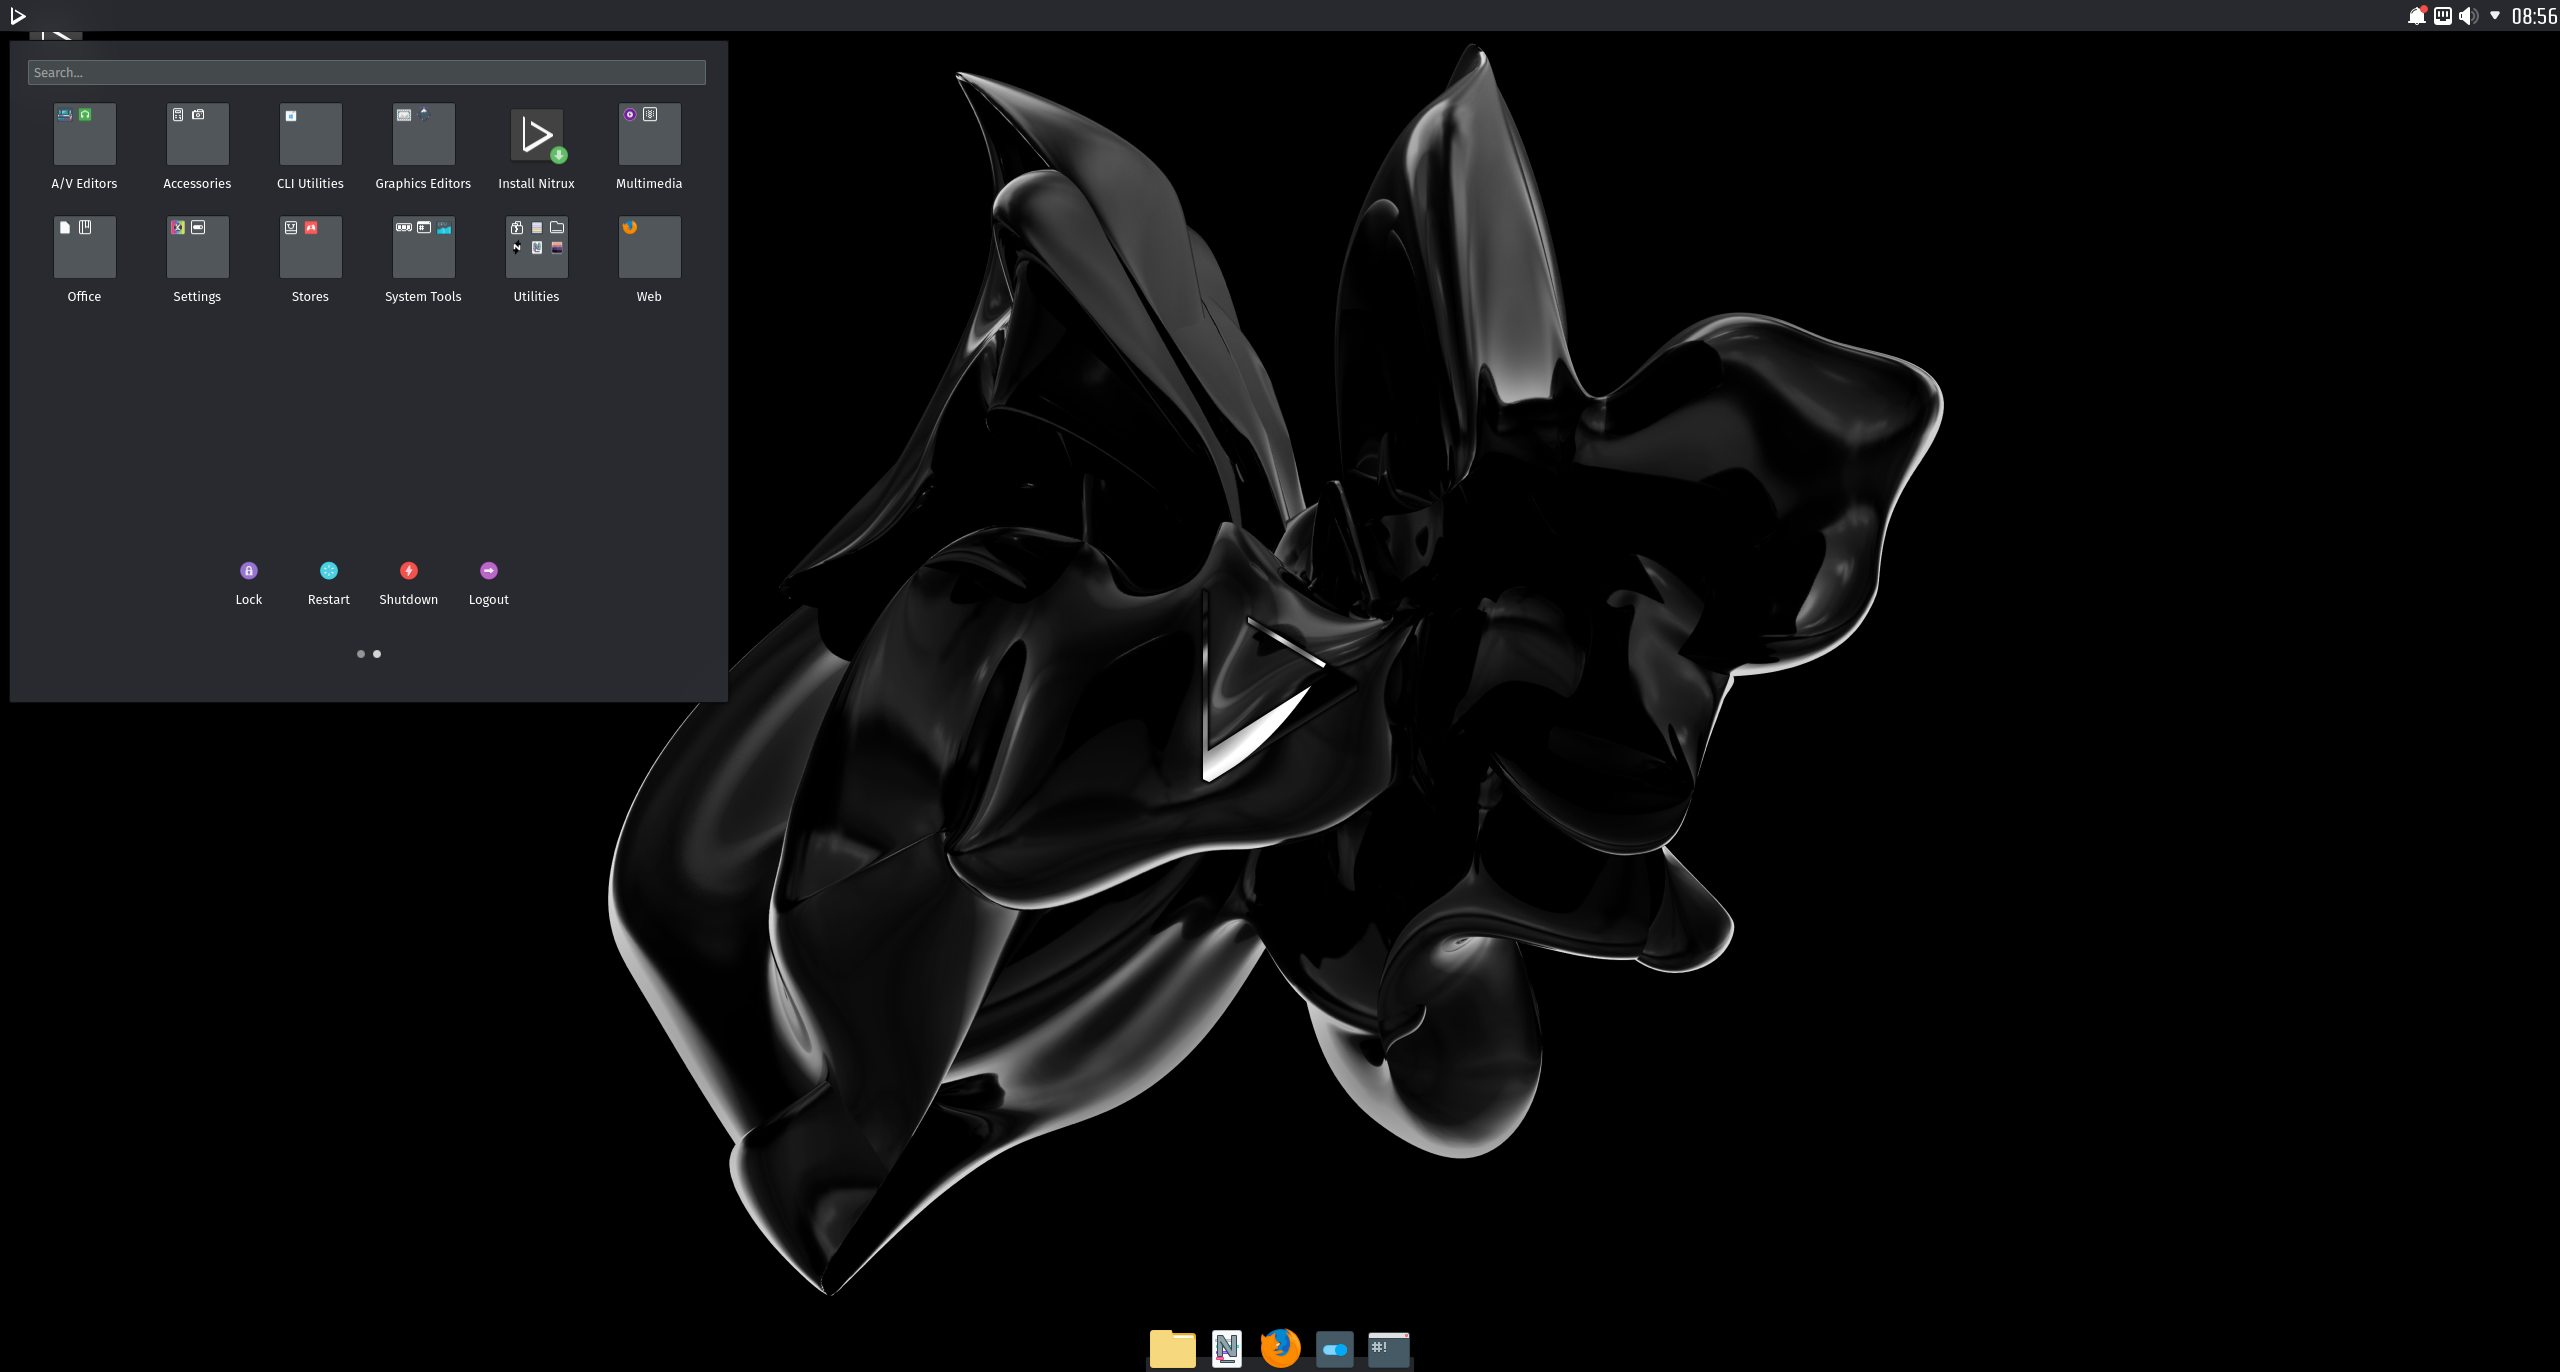Expand the hidden tray icons arrow
This screenshot has height=1372, width=2560.
click(x=2495, y=16)
